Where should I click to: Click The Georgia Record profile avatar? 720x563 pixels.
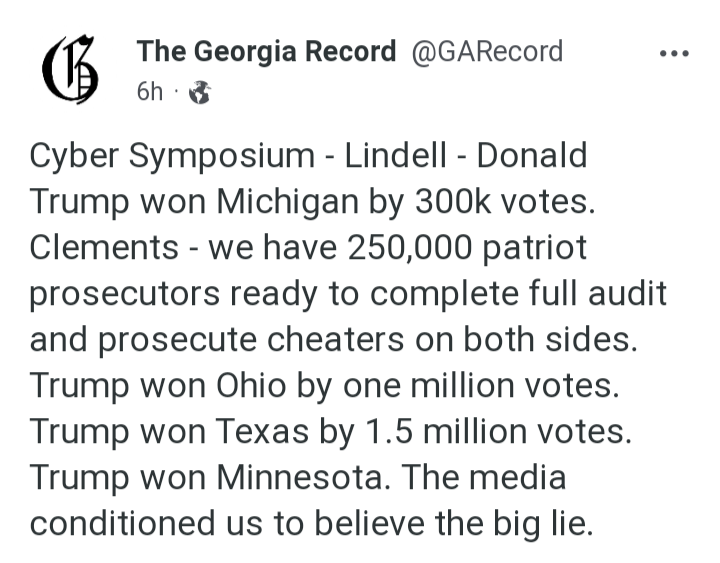coord(71,69)
